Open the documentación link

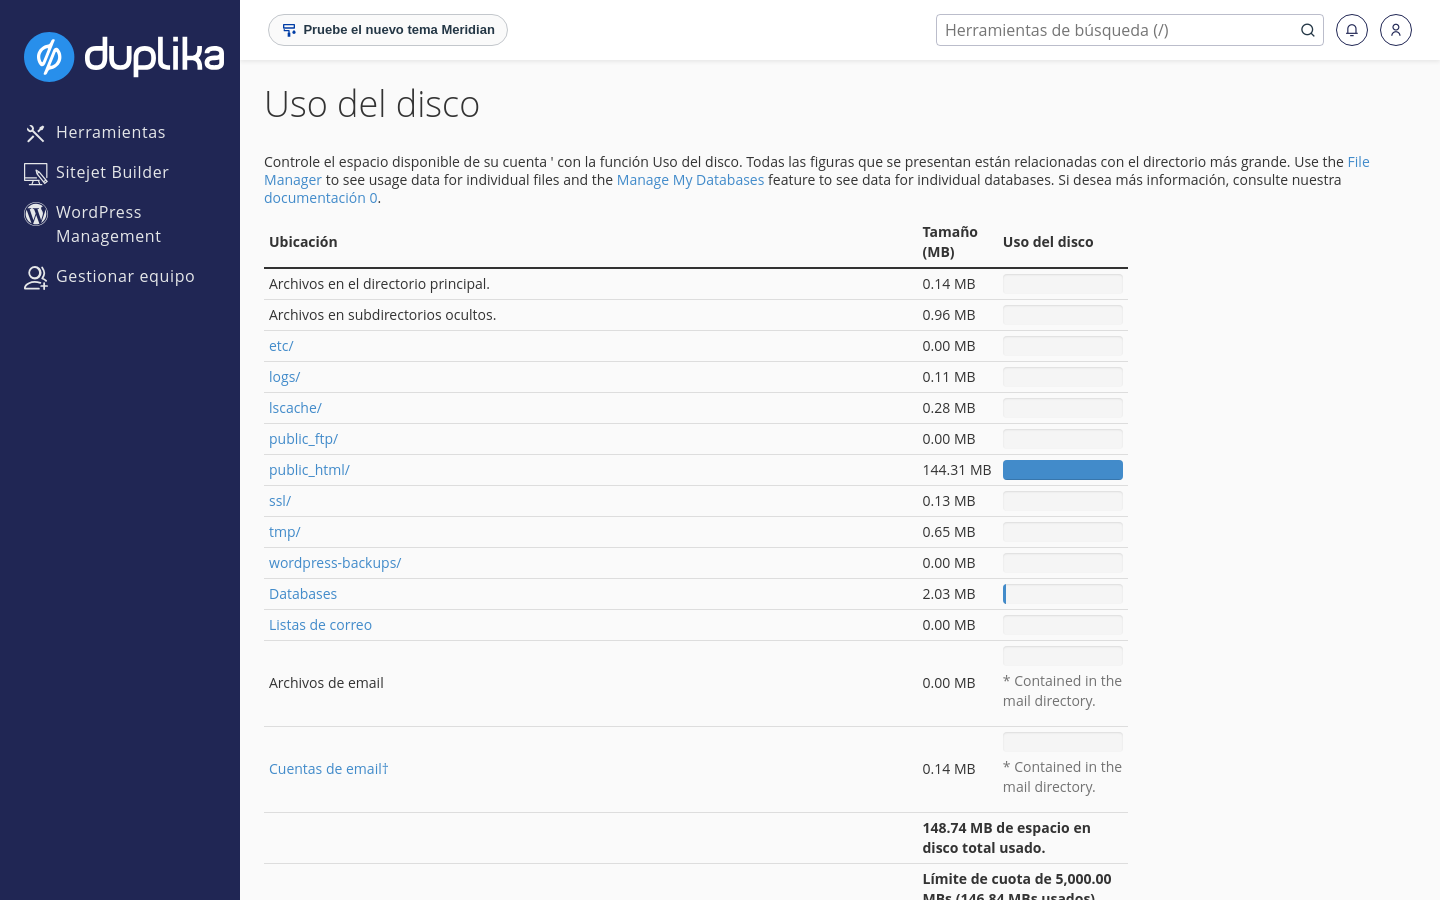[321, 198]
